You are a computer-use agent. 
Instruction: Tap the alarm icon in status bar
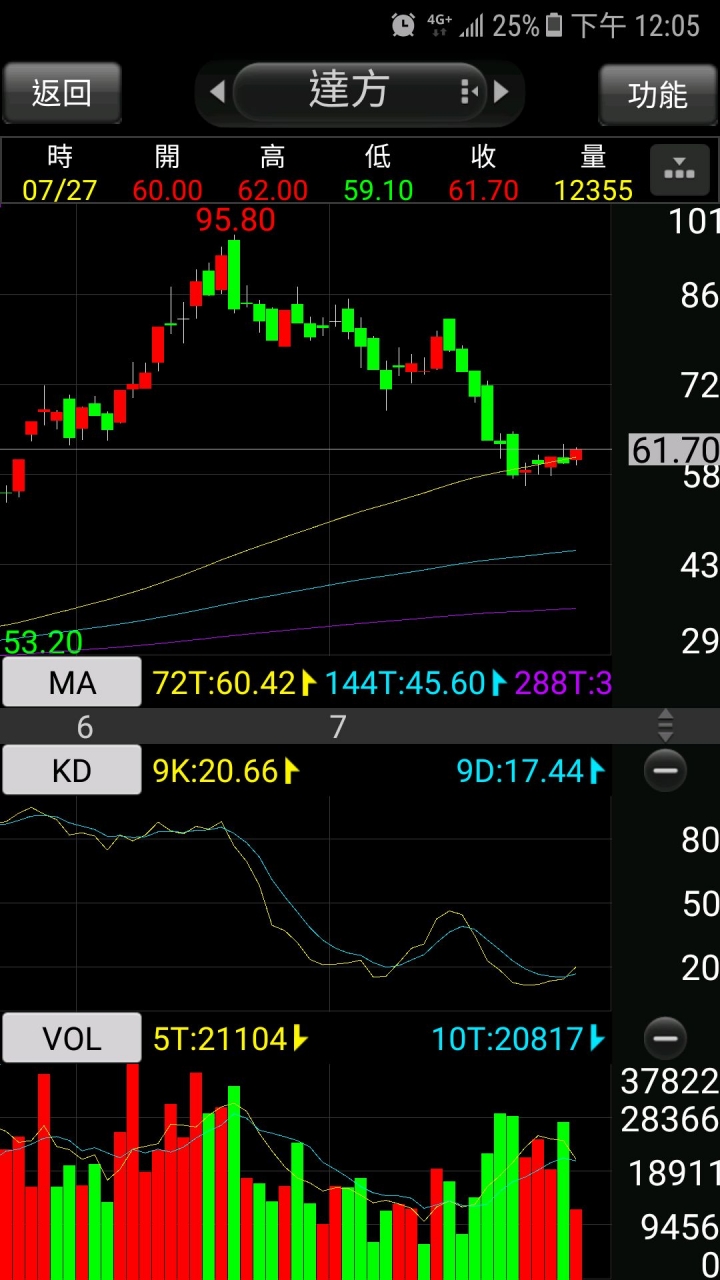coord(403,25)
